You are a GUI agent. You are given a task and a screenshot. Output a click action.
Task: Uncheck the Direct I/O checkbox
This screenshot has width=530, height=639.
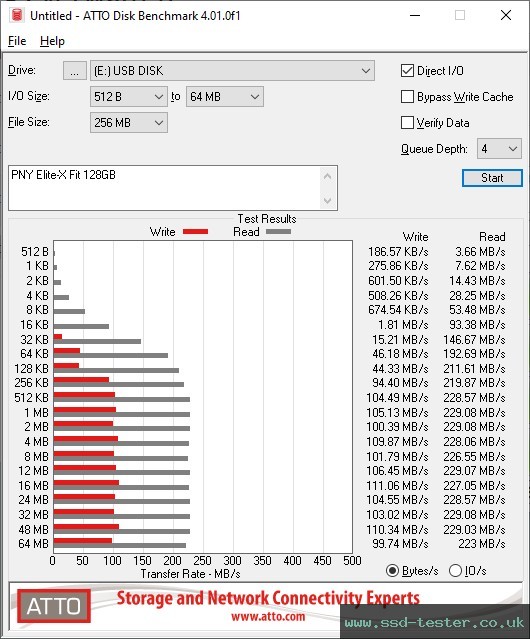pyautogui.click(x=407, y=71)
